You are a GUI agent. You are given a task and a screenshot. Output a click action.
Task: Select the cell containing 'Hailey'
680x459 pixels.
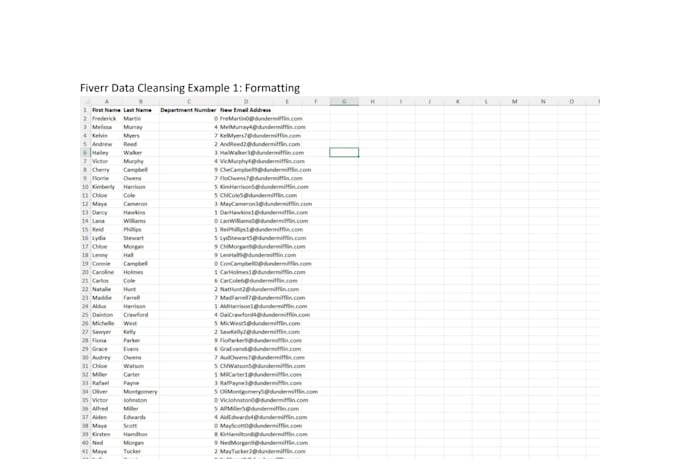click(x=106, y=153)
